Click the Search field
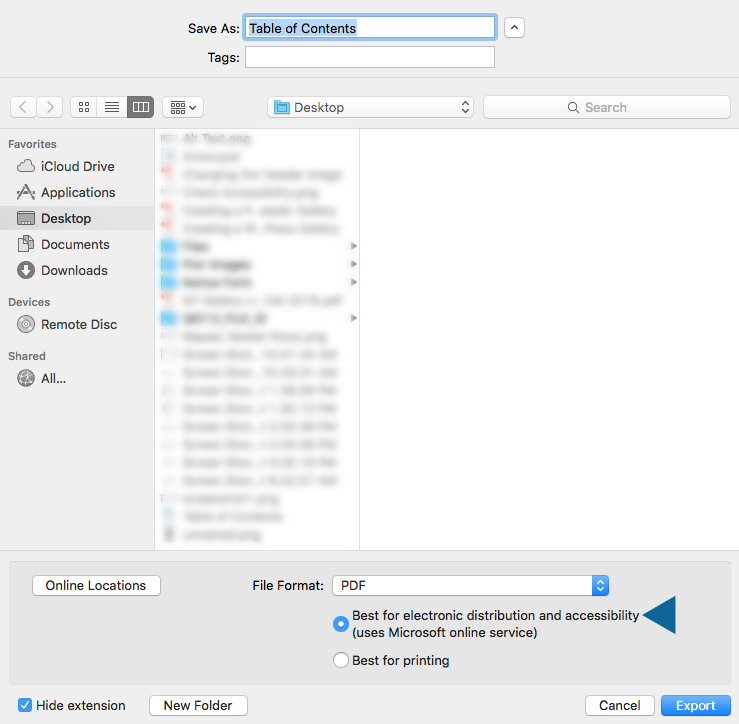Viewport: 739px width, 724px height. [x=607, y=107]
